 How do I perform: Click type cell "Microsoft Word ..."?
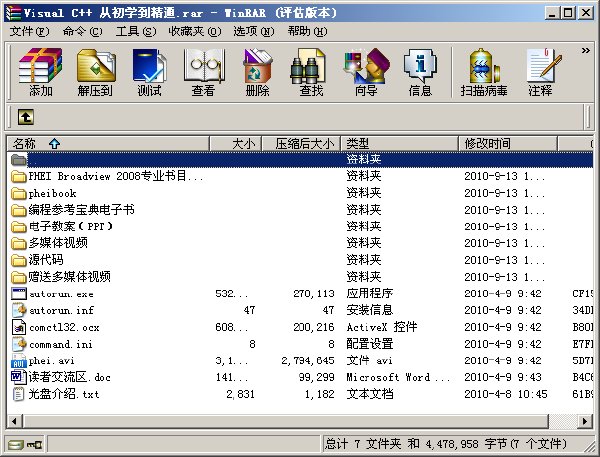[x=398, y=377]
